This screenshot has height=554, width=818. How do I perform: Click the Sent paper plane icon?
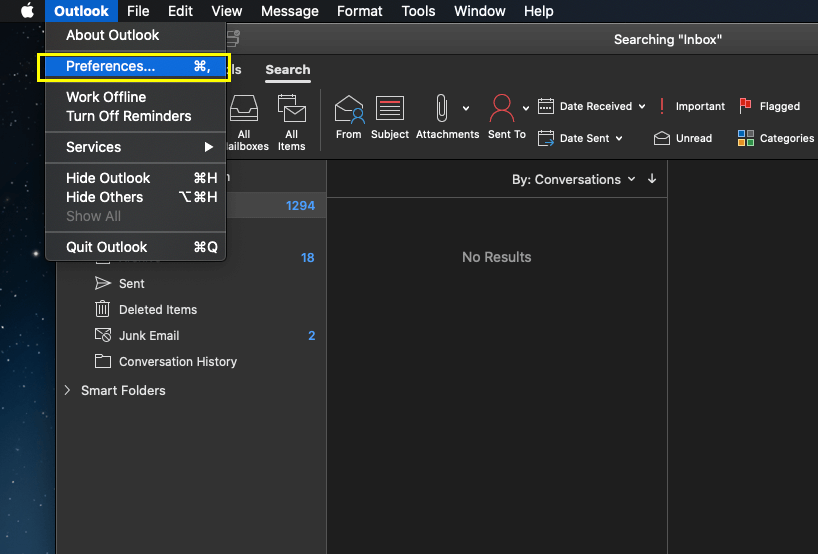[103, 283]
